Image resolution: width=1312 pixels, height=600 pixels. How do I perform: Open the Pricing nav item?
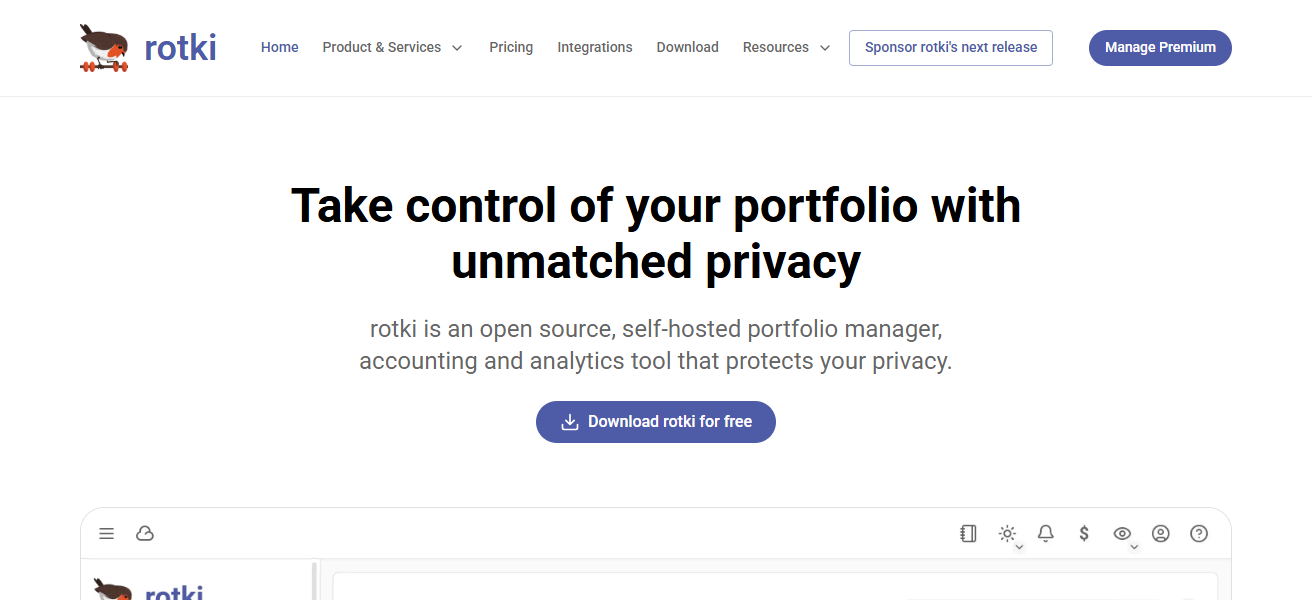pos(511,47)
